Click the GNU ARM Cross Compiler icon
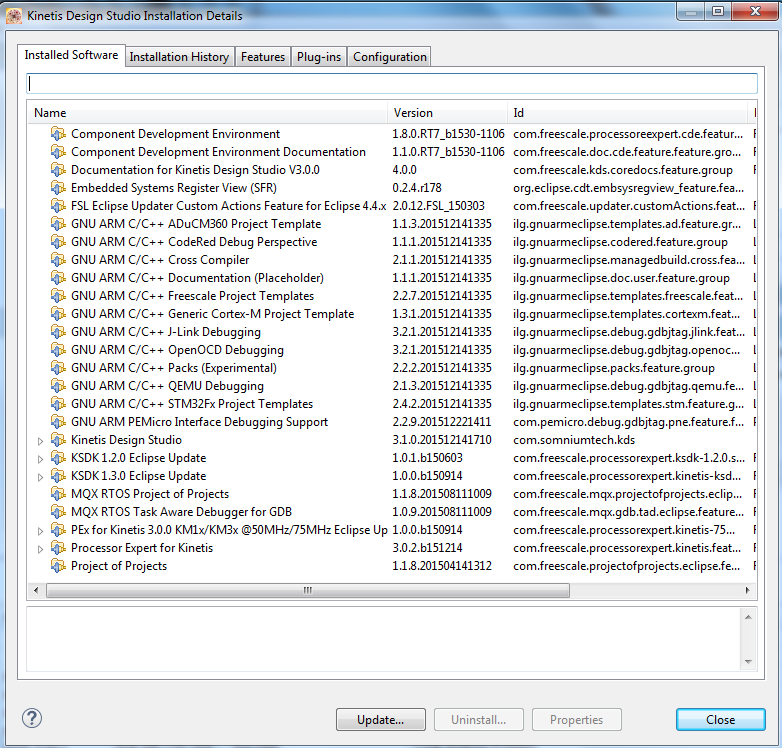This screenshot has height=748, width=782. pyautogui.click(x=58, y=259)
